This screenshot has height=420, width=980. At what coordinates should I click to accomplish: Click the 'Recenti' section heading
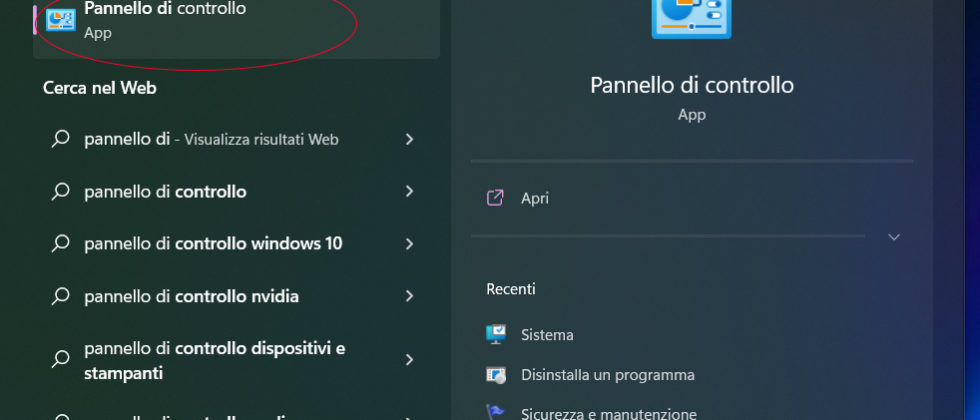[x=511, y=289]
